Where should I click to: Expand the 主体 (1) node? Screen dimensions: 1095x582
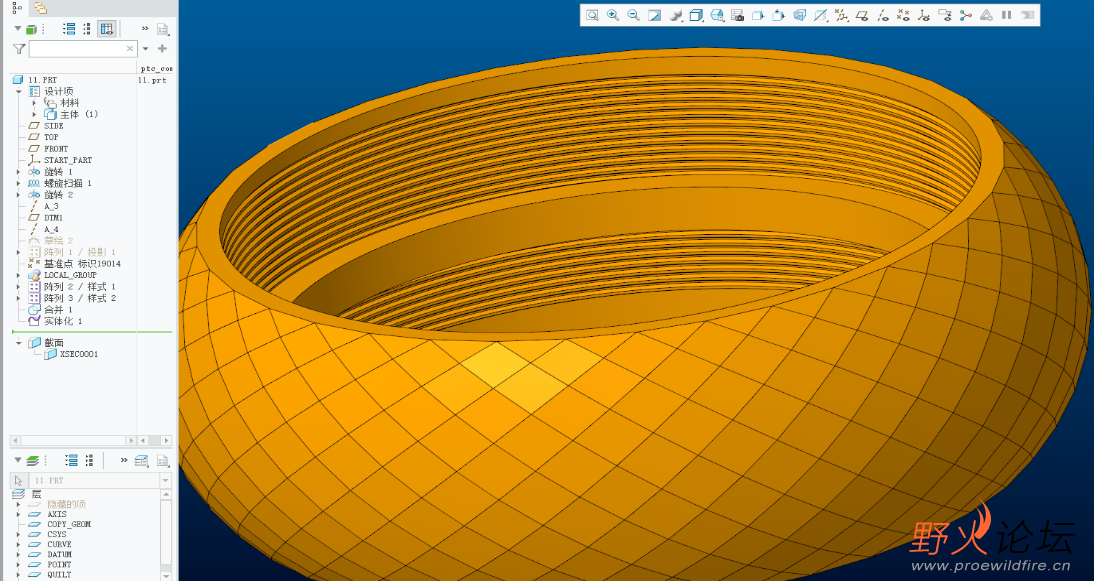pyautogui.click(x=34, y=115)
